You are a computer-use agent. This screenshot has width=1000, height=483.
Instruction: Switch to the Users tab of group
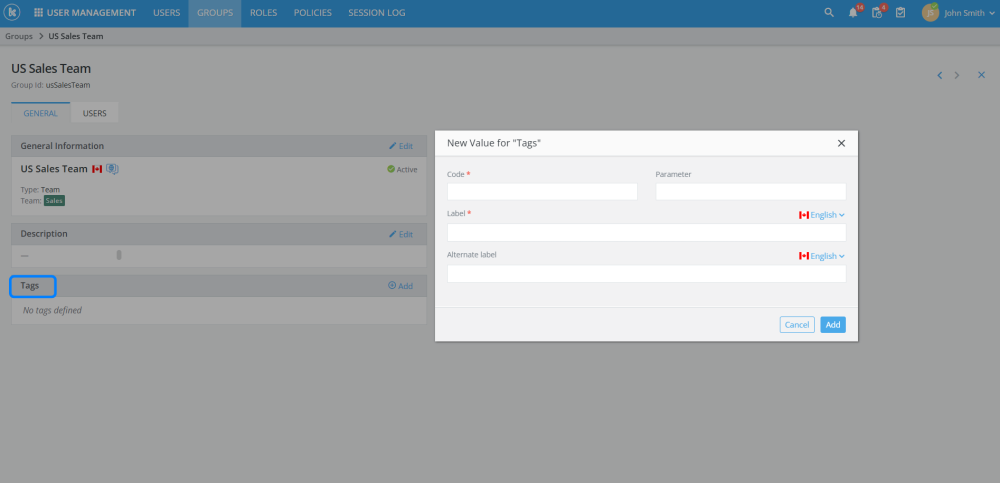tap(94, 114)
